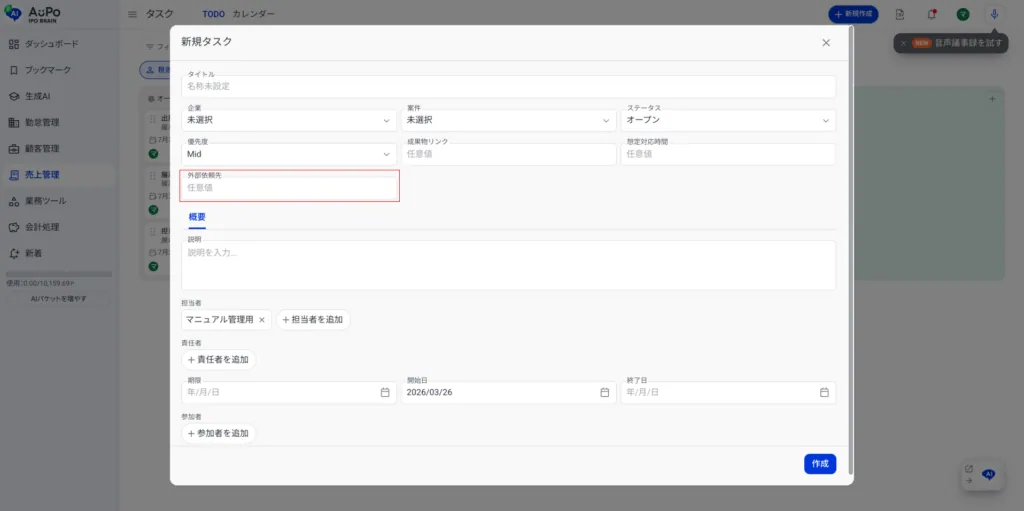1024x511 pixels.
Task: Click 責任者を追加 button
Action: pos(219,359)
